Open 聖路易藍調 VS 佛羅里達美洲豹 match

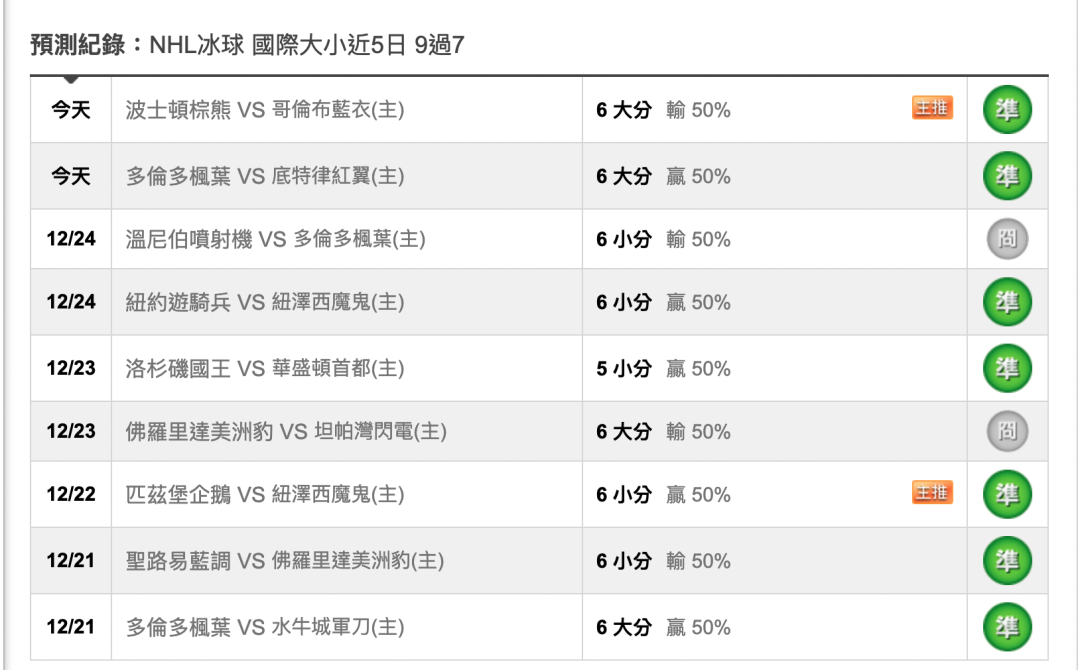click(x=284, y=560)
